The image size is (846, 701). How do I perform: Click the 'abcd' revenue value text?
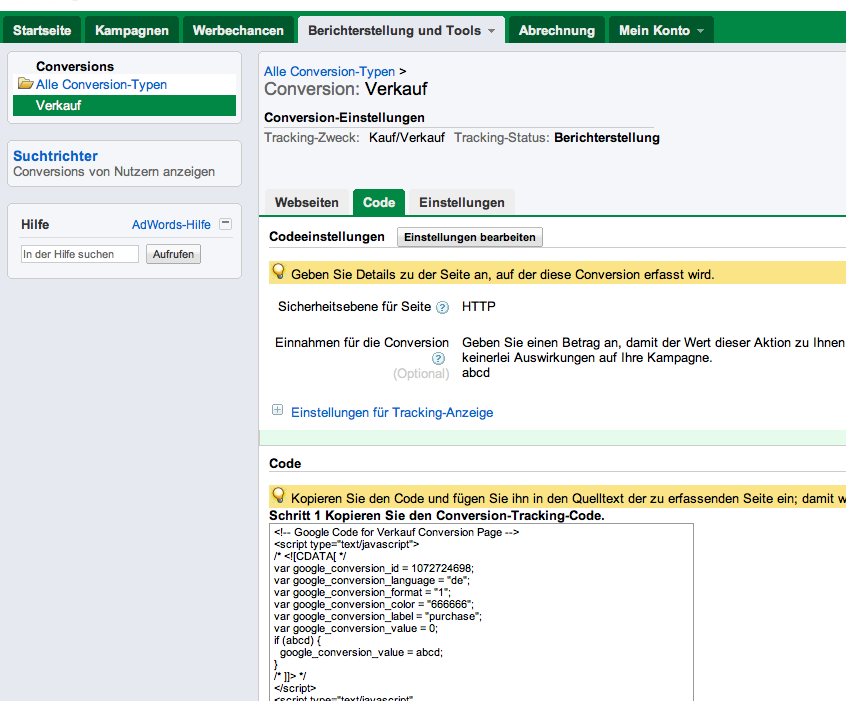pyautogui.click(x=476, y=373)
